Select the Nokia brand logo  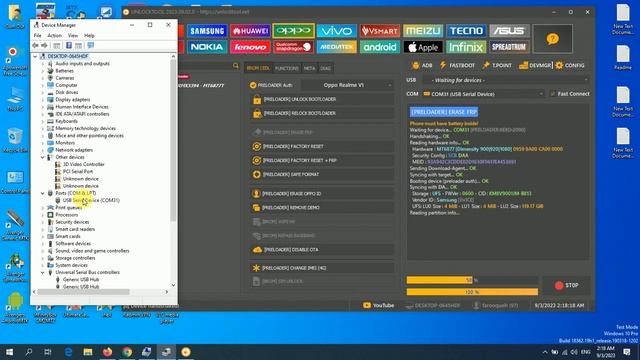[207, 47]
